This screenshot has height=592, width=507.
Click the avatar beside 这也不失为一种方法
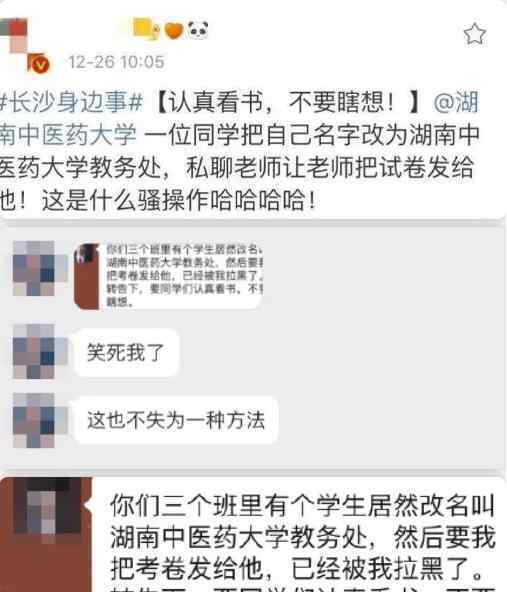coord(35,420)
